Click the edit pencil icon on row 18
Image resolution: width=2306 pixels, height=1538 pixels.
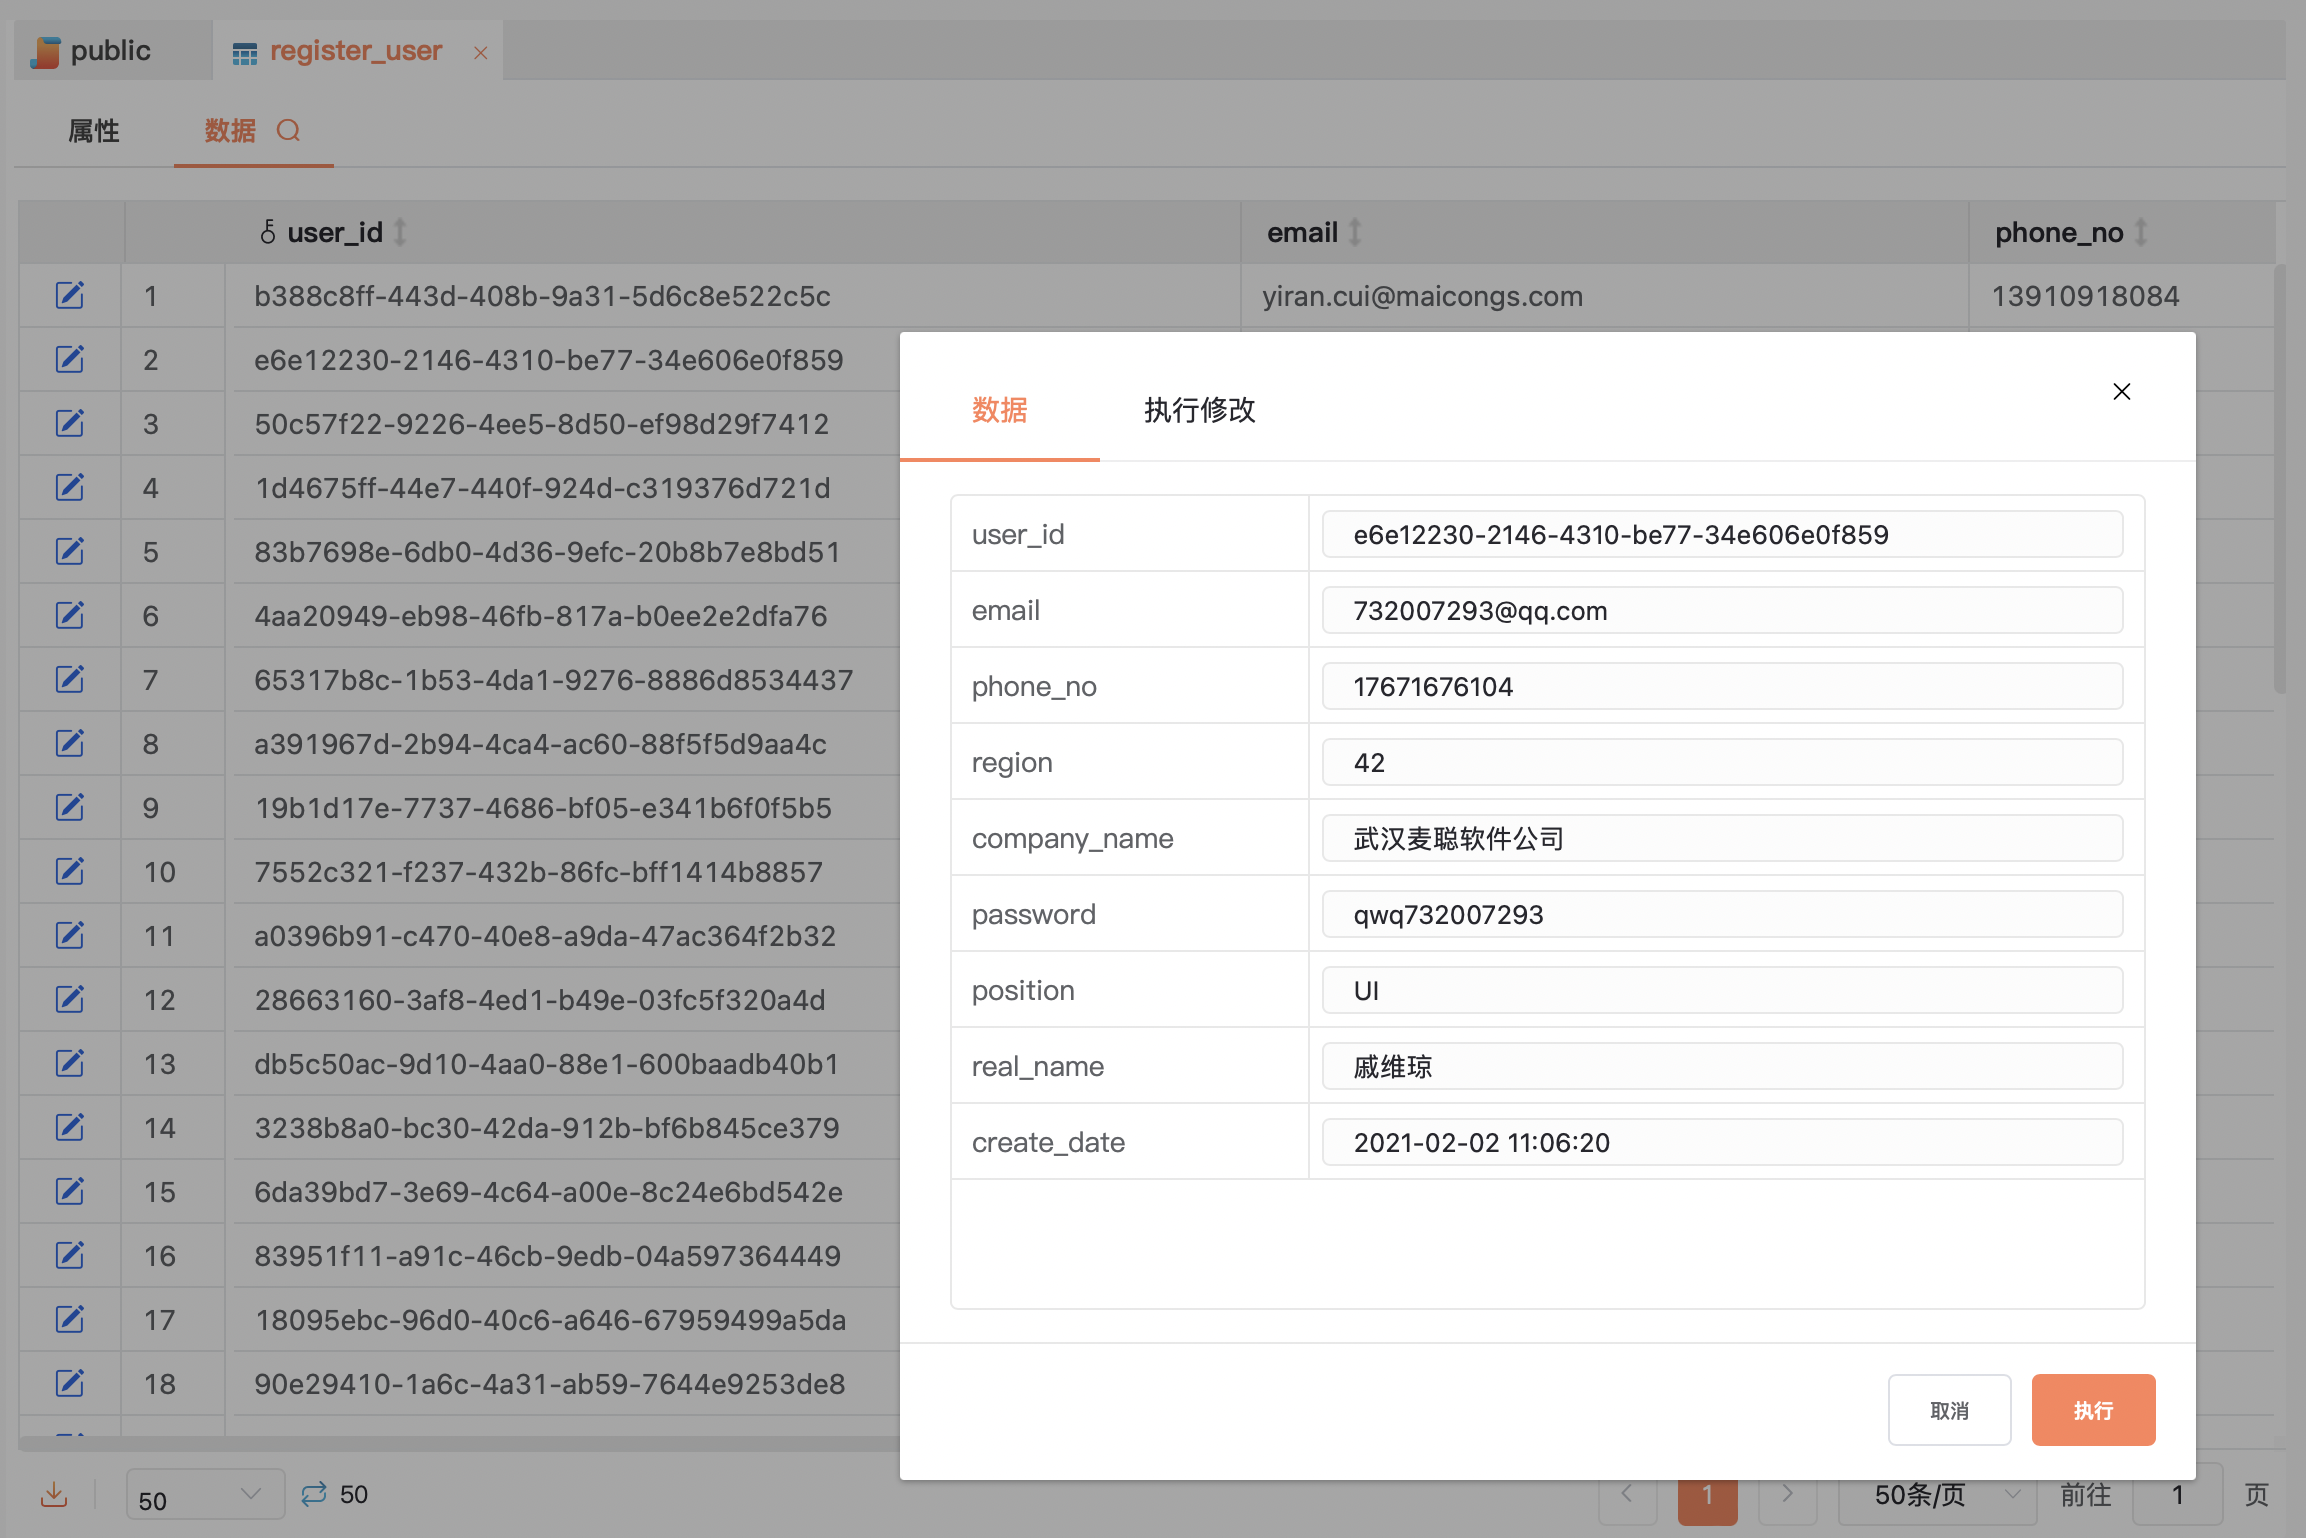click(x=68, y=1384)
